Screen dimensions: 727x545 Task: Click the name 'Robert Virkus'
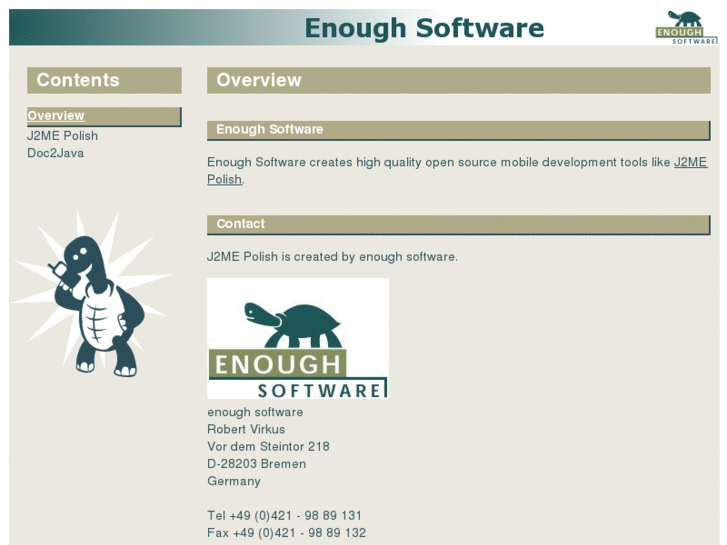tap(246, 429)
